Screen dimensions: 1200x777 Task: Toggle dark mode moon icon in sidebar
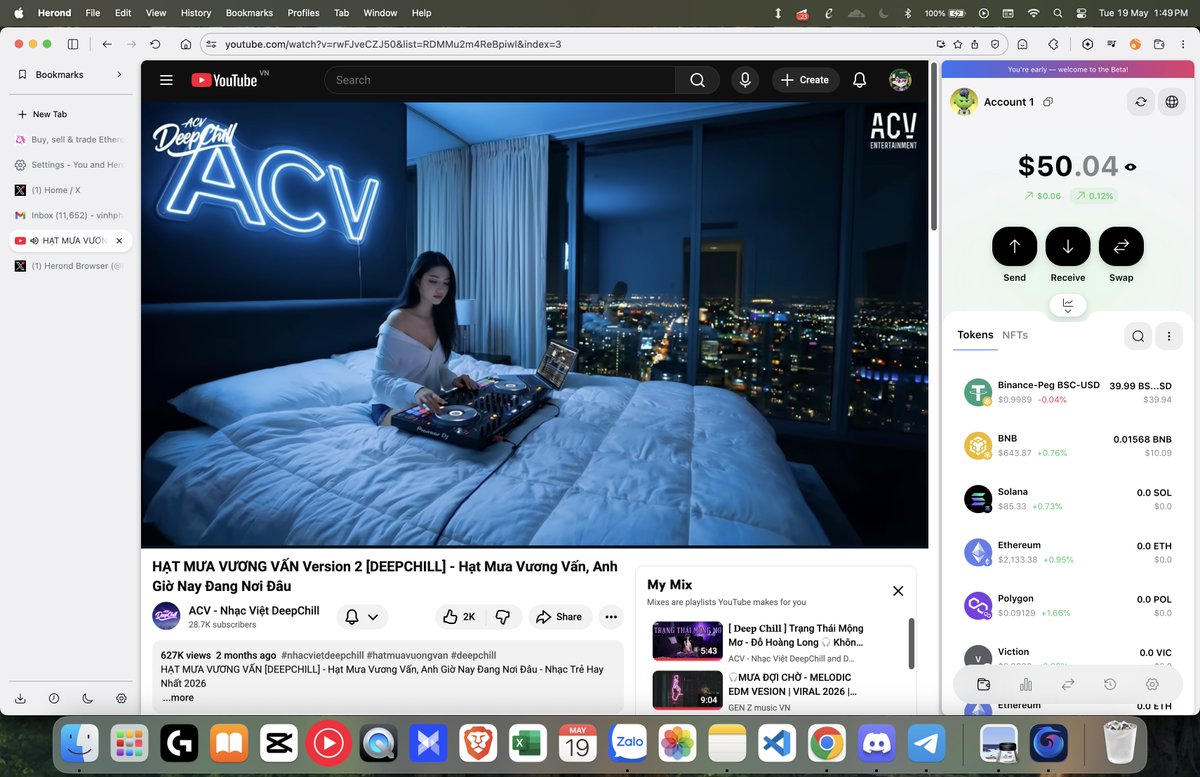pyautogui.click(x=87, y=698)
